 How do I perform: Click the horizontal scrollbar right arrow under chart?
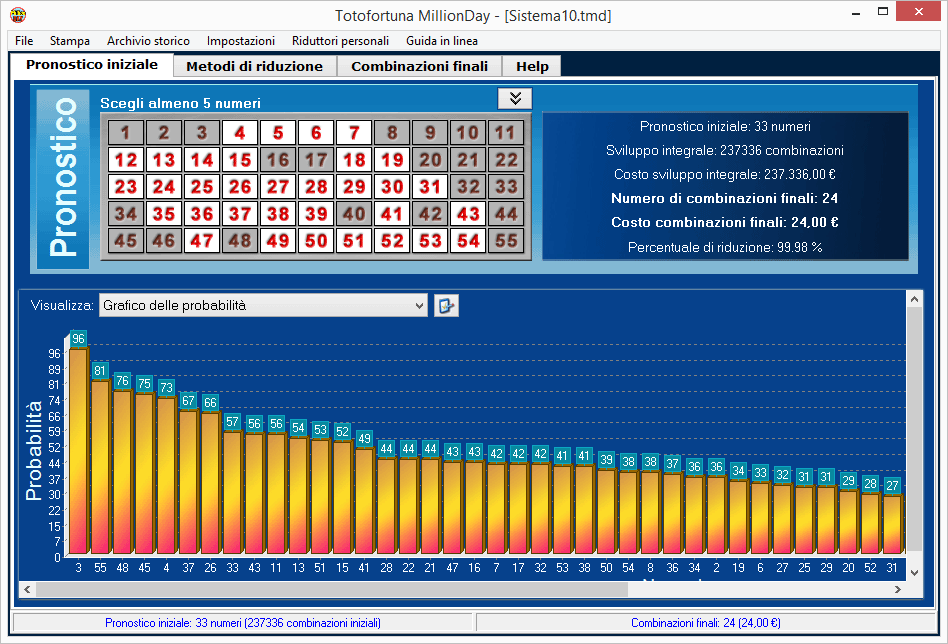898,589
